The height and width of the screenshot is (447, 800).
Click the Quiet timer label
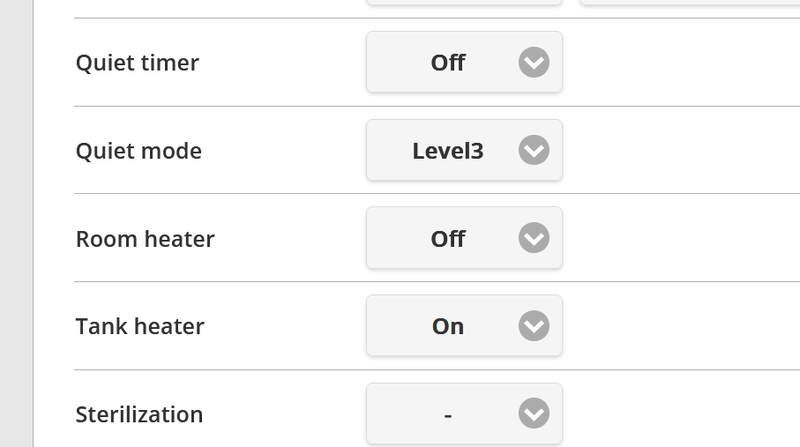[137, 64]
